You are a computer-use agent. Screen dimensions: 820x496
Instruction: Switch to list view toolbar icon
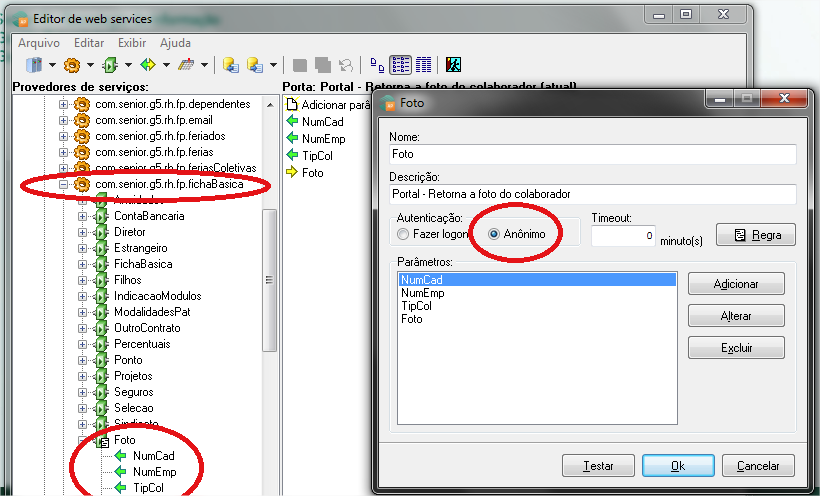tap(400, 65)
